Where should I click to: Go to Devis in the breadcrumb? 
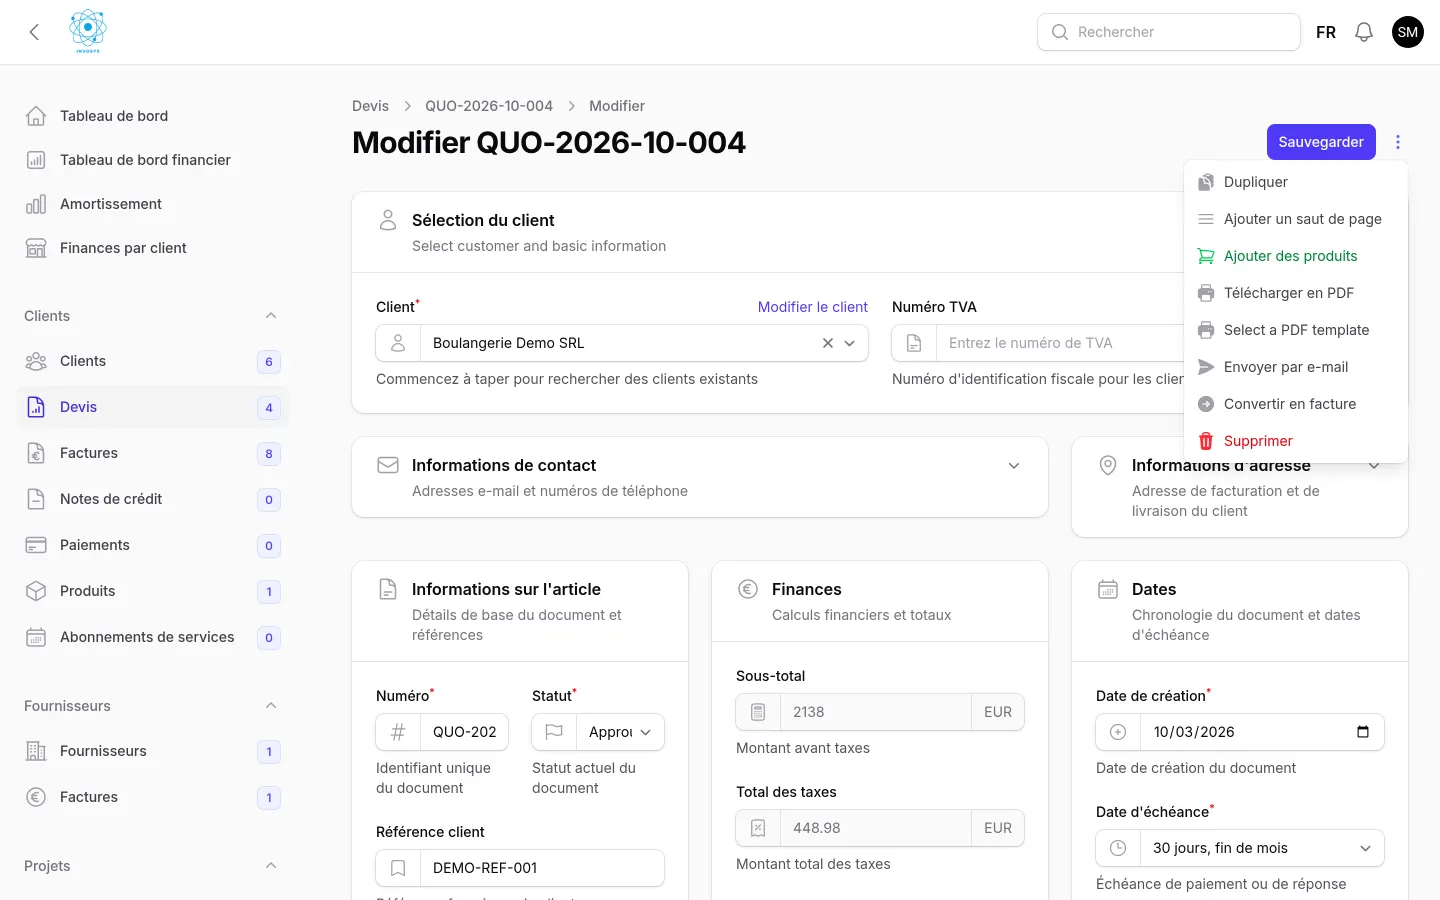coord(370,106)
